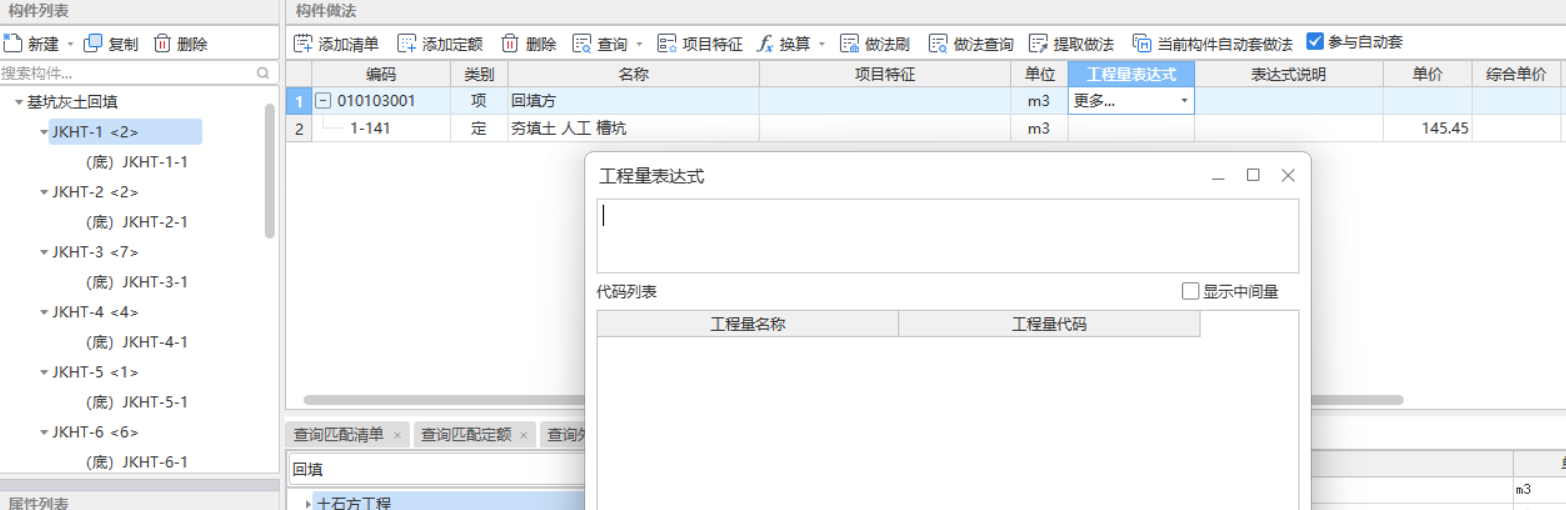1566x510 pixels.
Task: Open the dropdown arrow beside 查询
Action: coord(639,45)
